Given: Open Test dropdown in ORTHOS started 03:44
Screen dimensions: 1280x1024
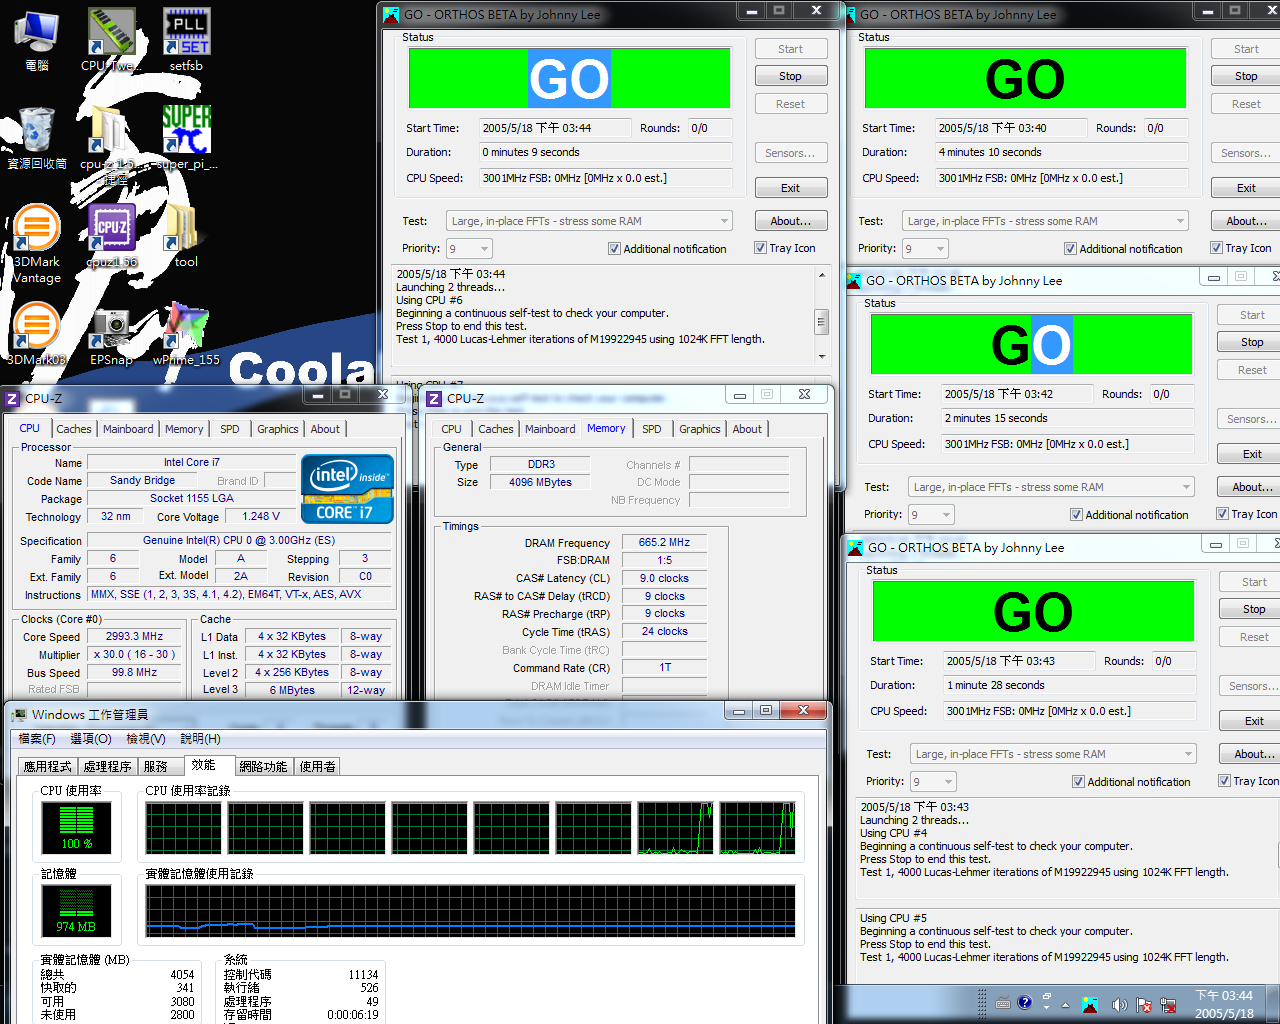Looking at the screenshot, I should click(x=589, y=221).
